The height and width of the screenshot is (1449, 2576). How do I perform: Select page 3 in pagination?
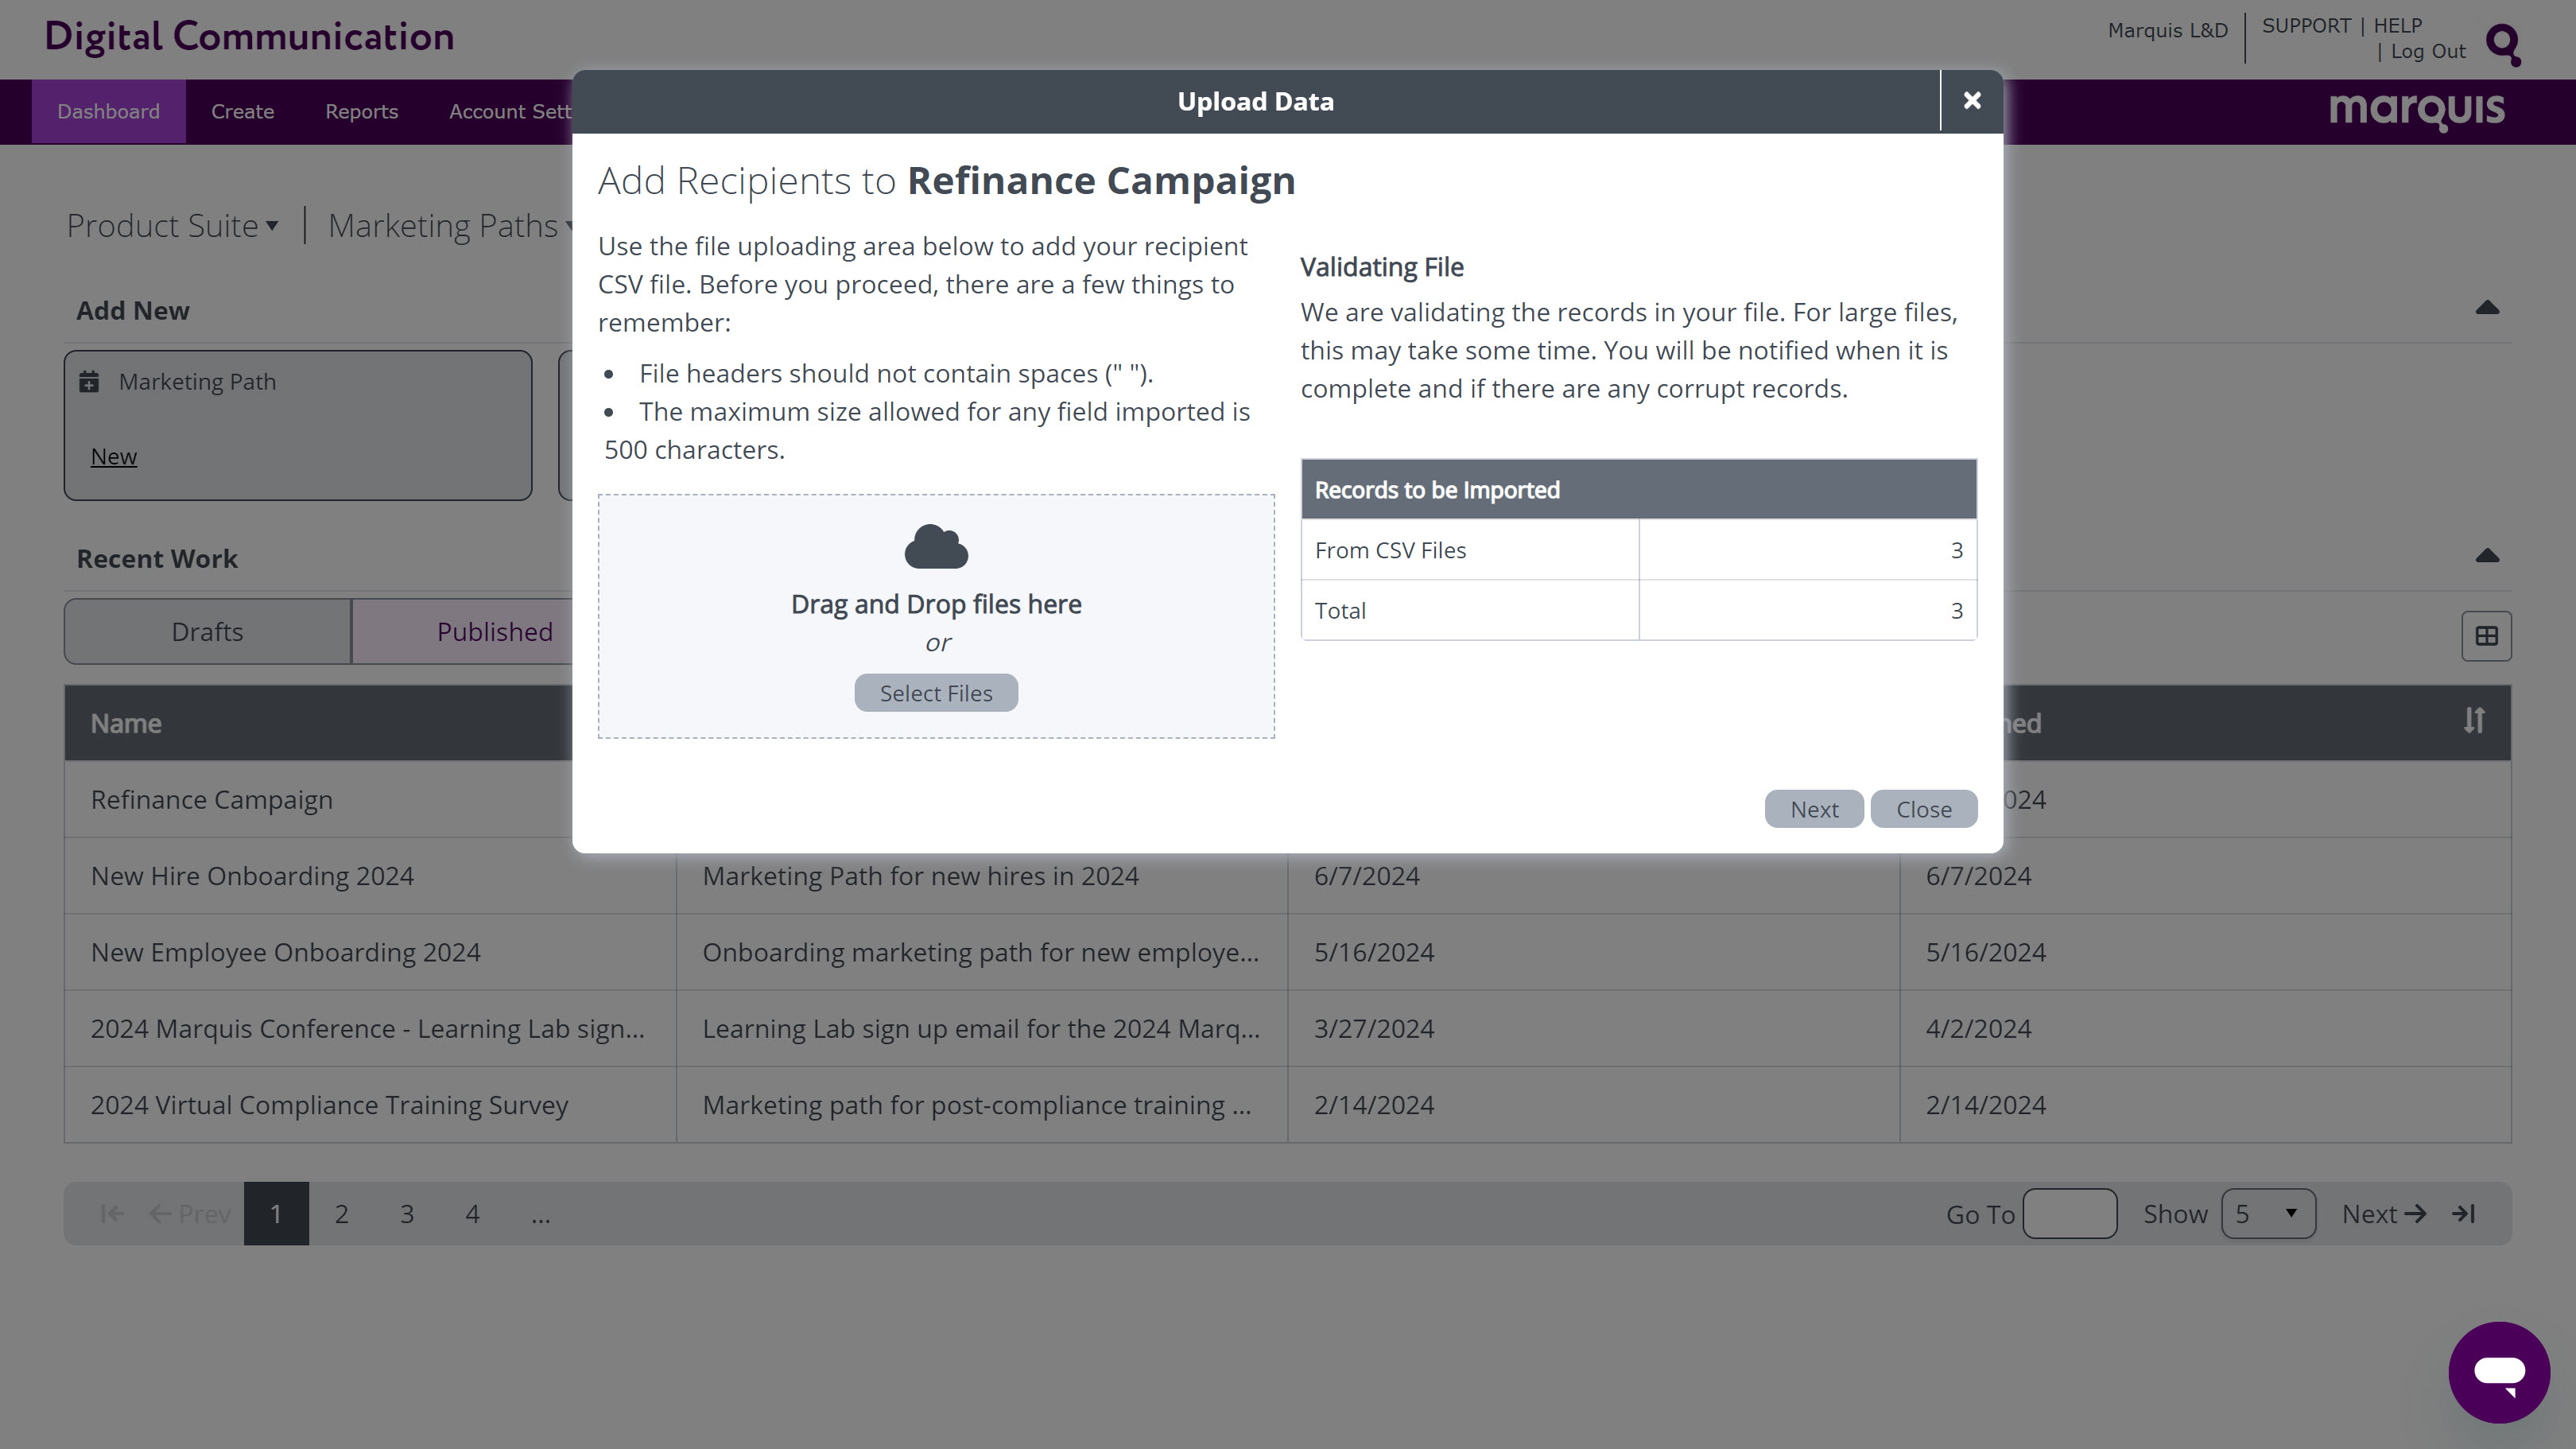tap(407, 1214)
